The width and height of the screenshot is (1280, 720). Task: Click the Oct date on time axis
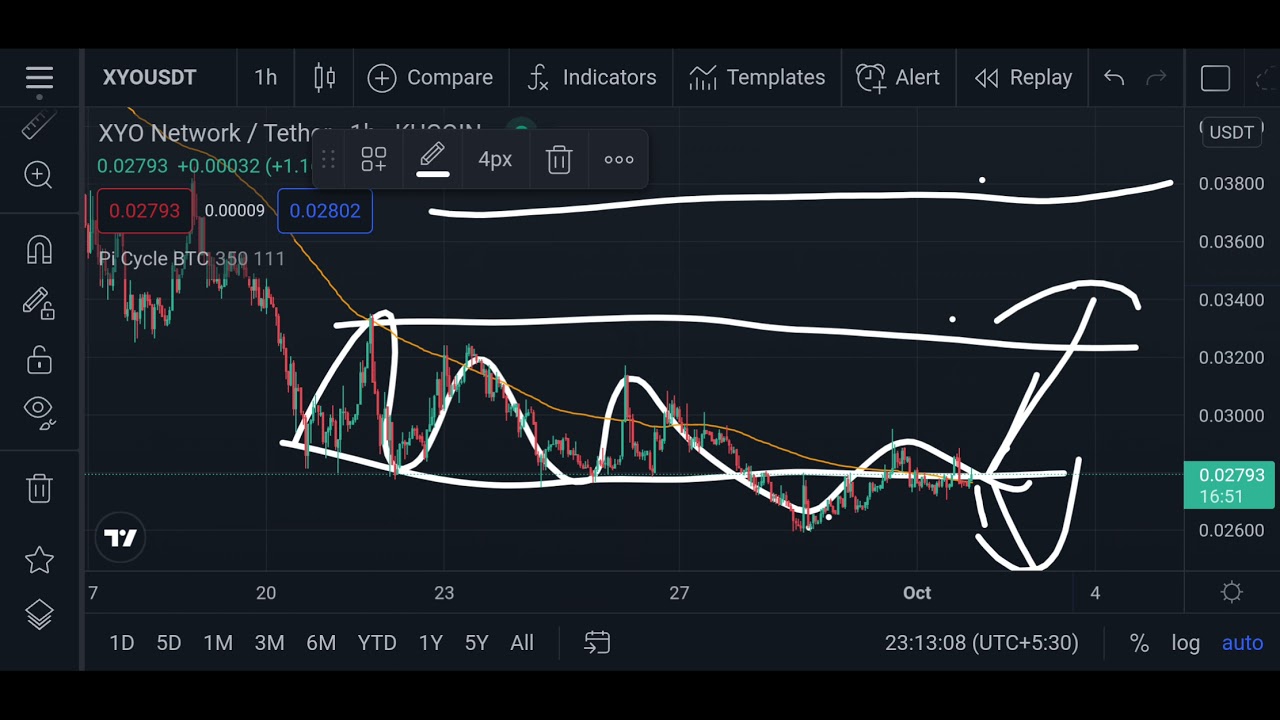(x=917, y=593)
